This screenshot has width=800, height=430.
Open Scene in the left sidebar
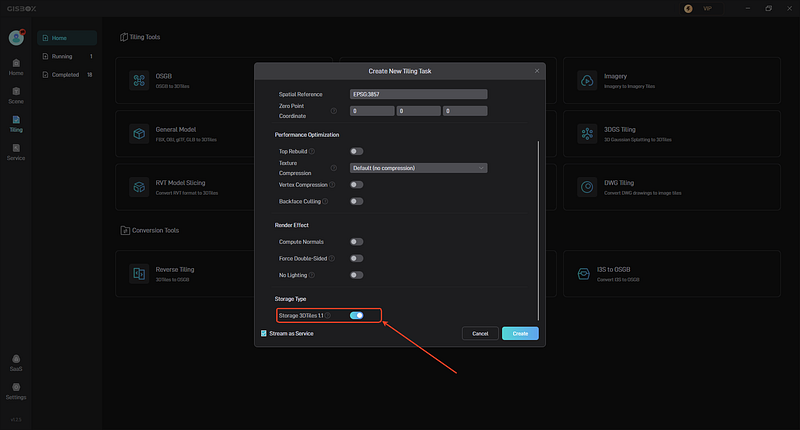pyautogui.click(x=16, y=95)
